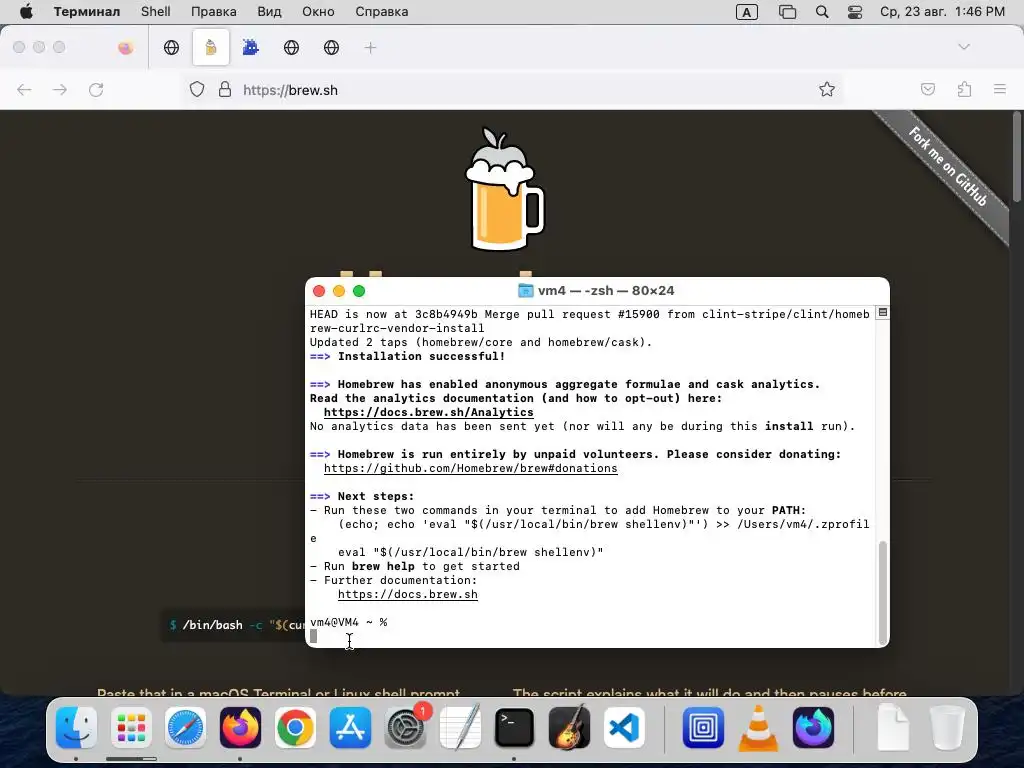This screenshot has height=768, width=1024.
Task: Open the Apple menu
Action: (26, 12)
